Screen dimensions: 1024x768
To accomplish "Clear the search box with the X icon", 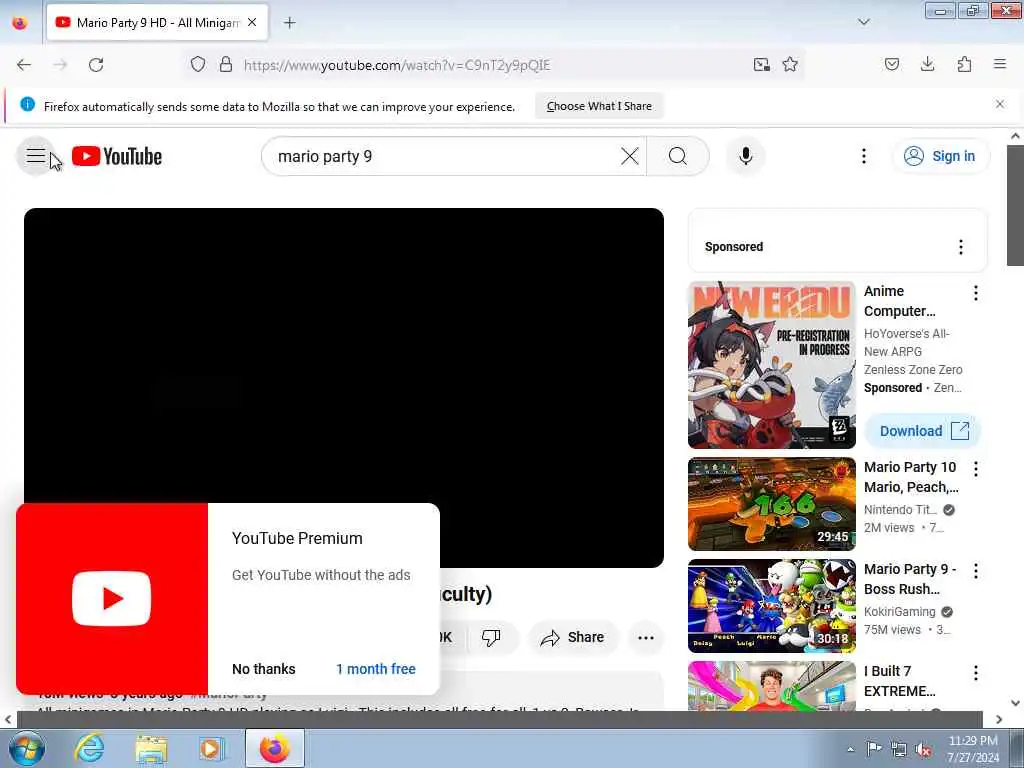I will coord(630,156).
